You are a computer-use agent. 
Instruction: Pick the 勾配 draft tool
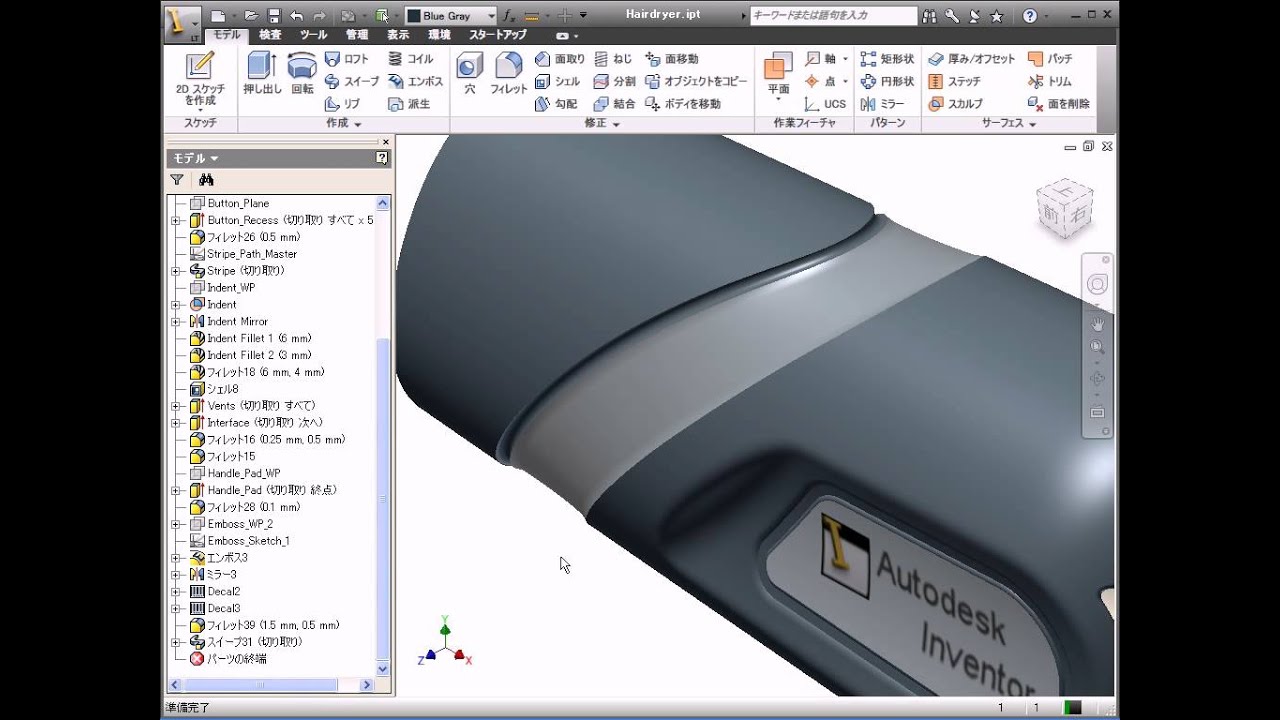pyautogui.click(x=556, y=103)
